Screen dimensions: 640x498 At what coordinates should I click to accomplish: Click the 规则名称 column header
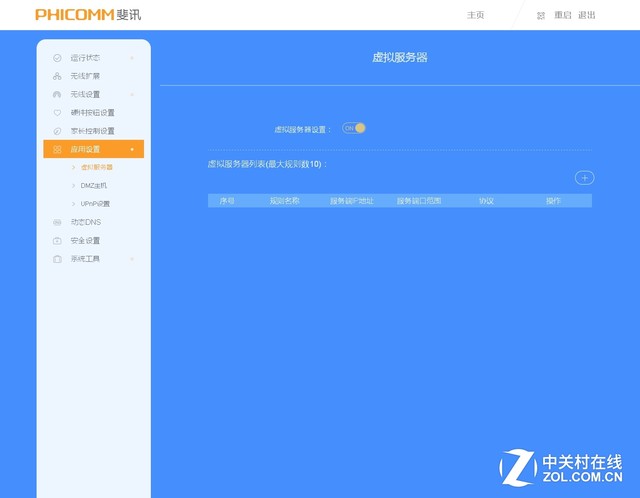284,201
